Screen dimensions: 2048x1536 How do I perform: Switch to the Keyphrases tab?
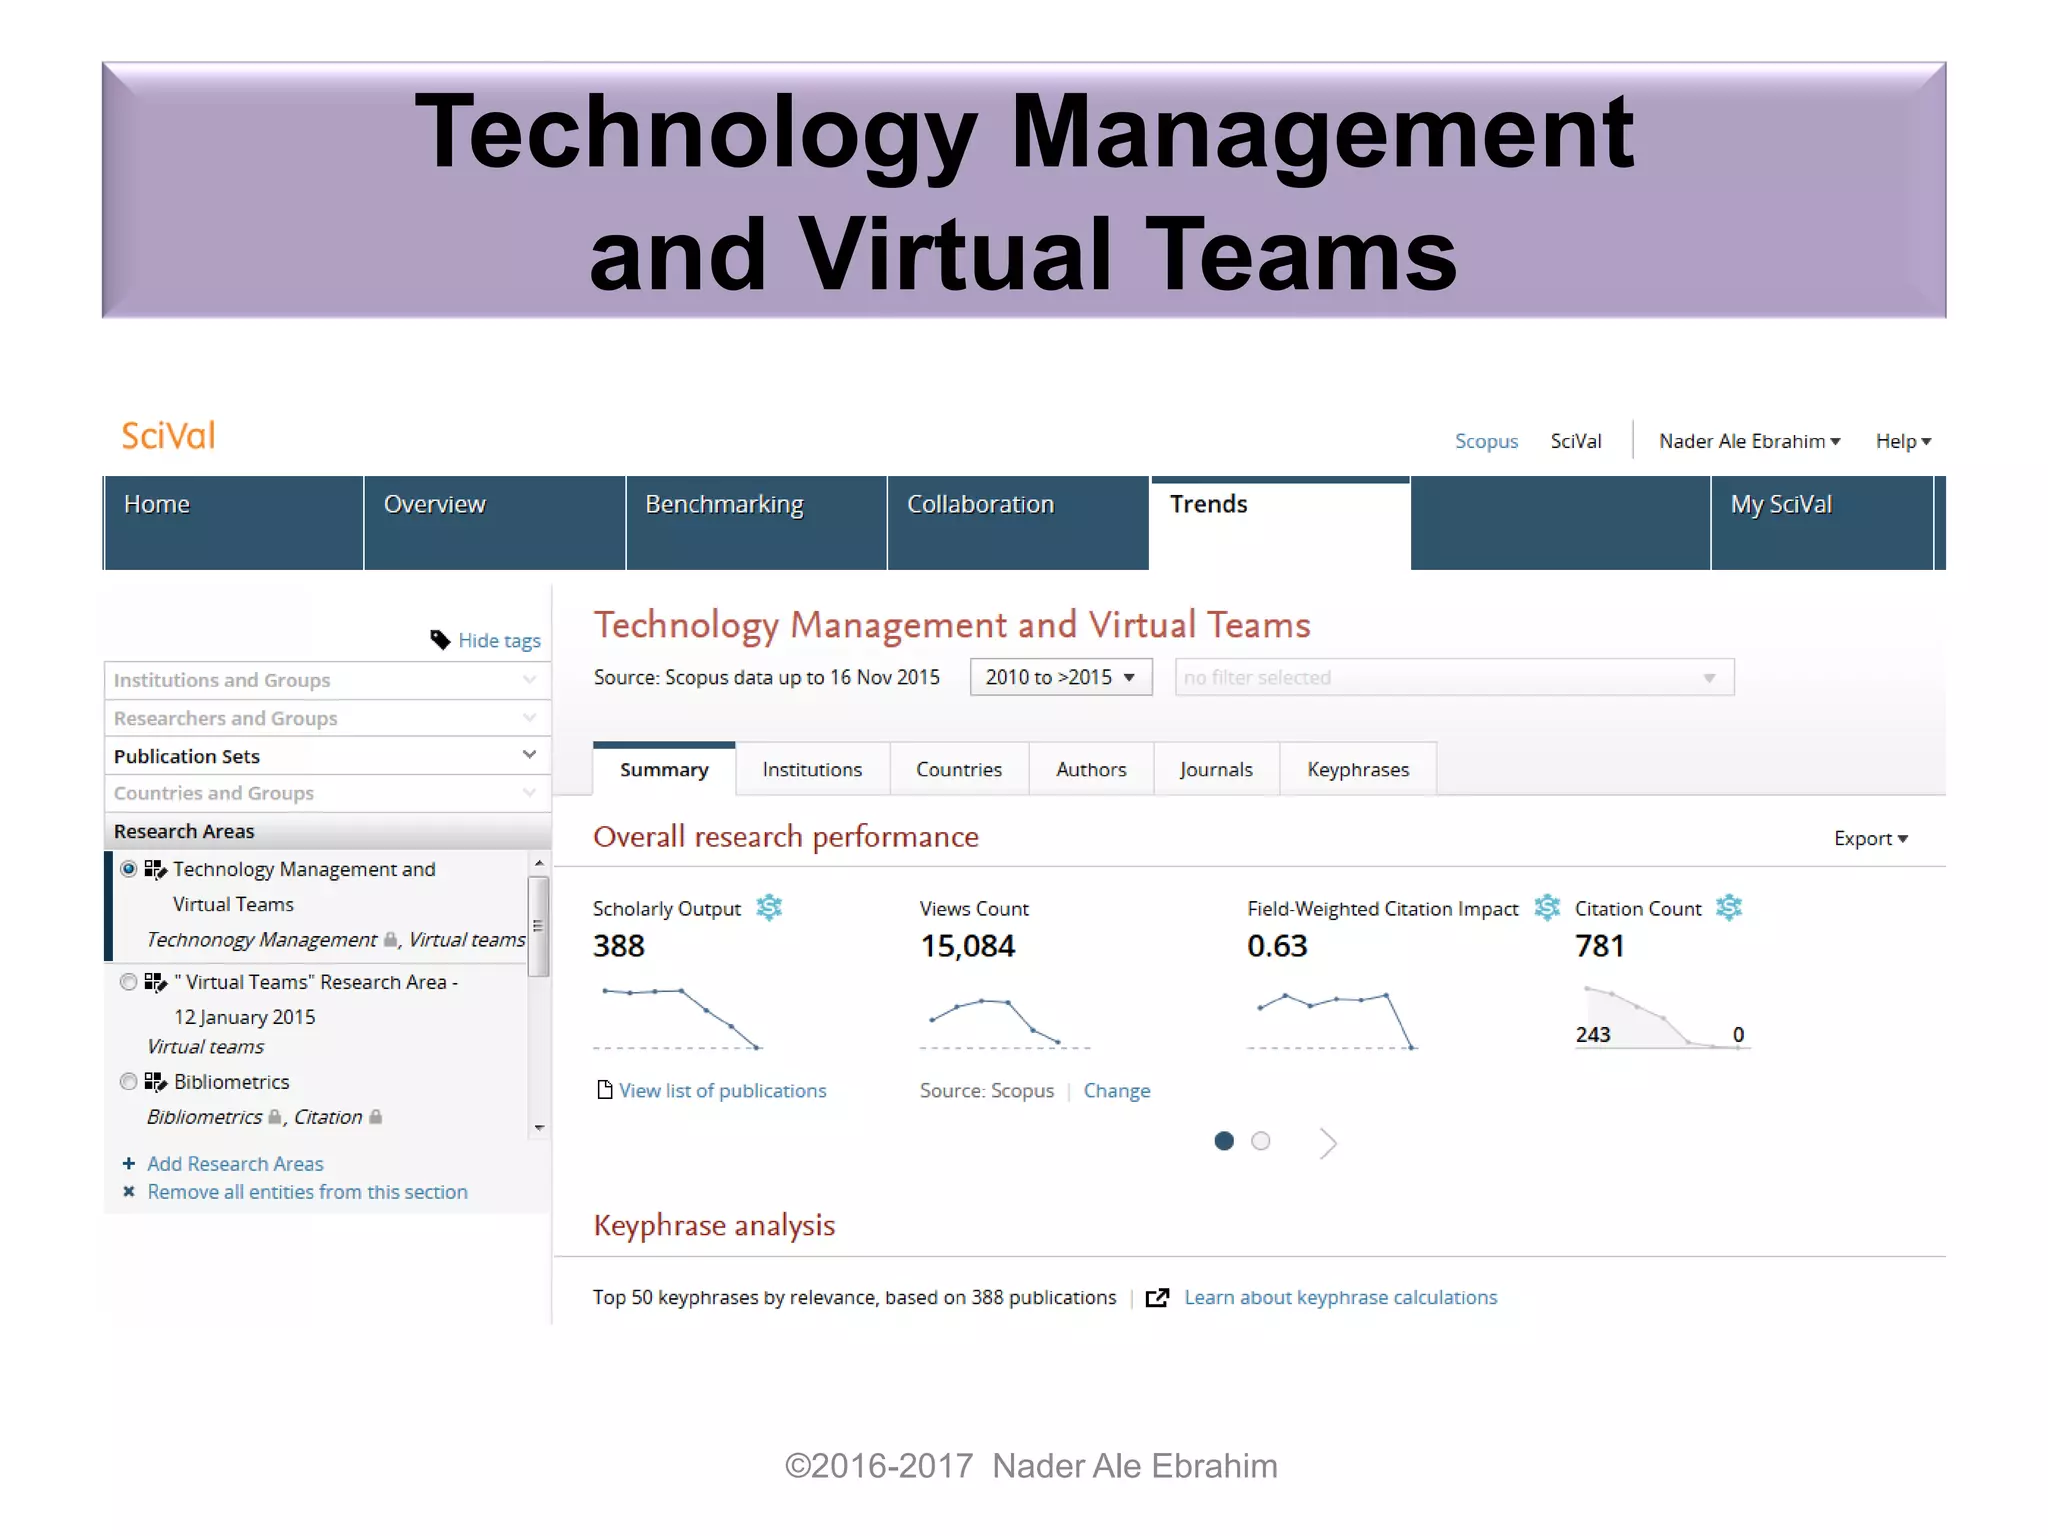1358,769
